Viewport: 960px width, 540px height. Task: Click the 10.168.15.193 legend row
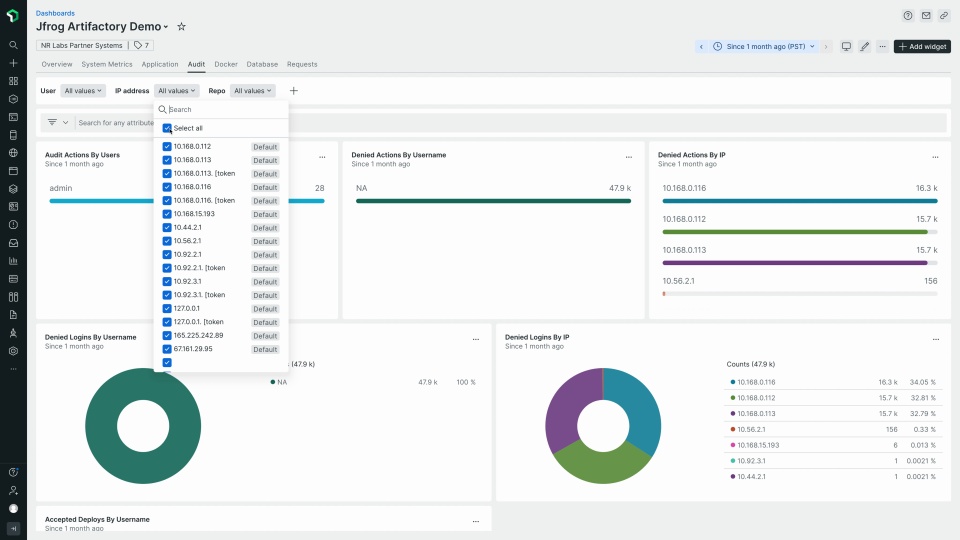pyautogui.click(x=833, y=445)
